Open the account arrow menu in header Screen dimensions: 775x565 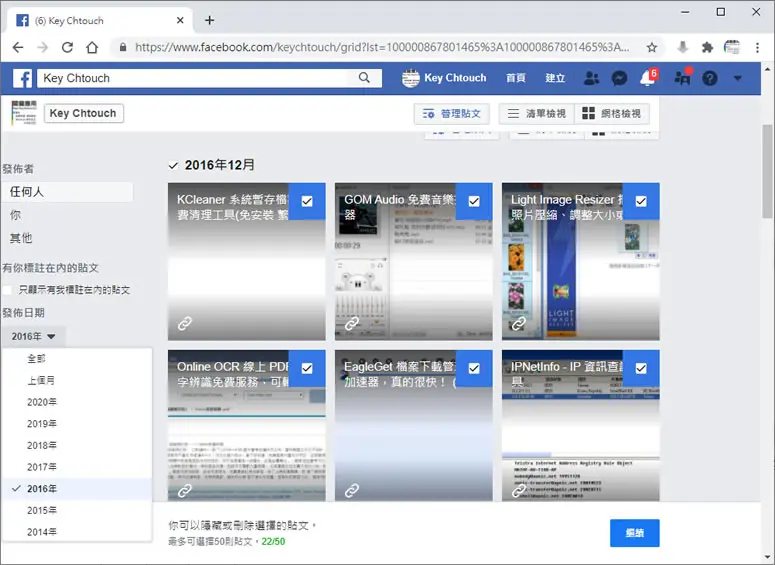737,78
